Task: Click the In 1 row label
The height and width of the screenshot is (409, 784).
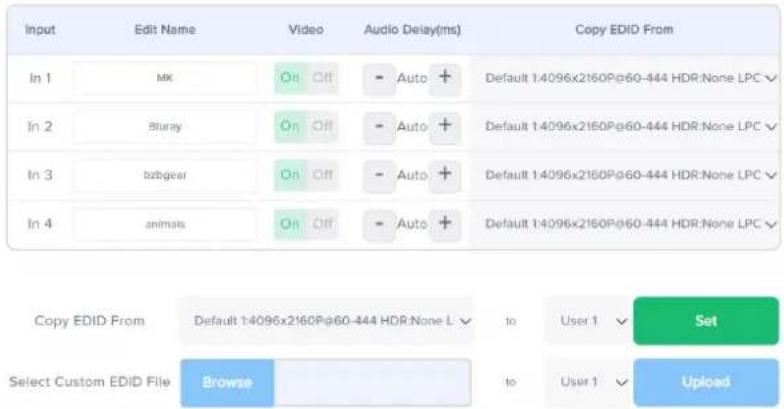Action: tap(40, 78)
